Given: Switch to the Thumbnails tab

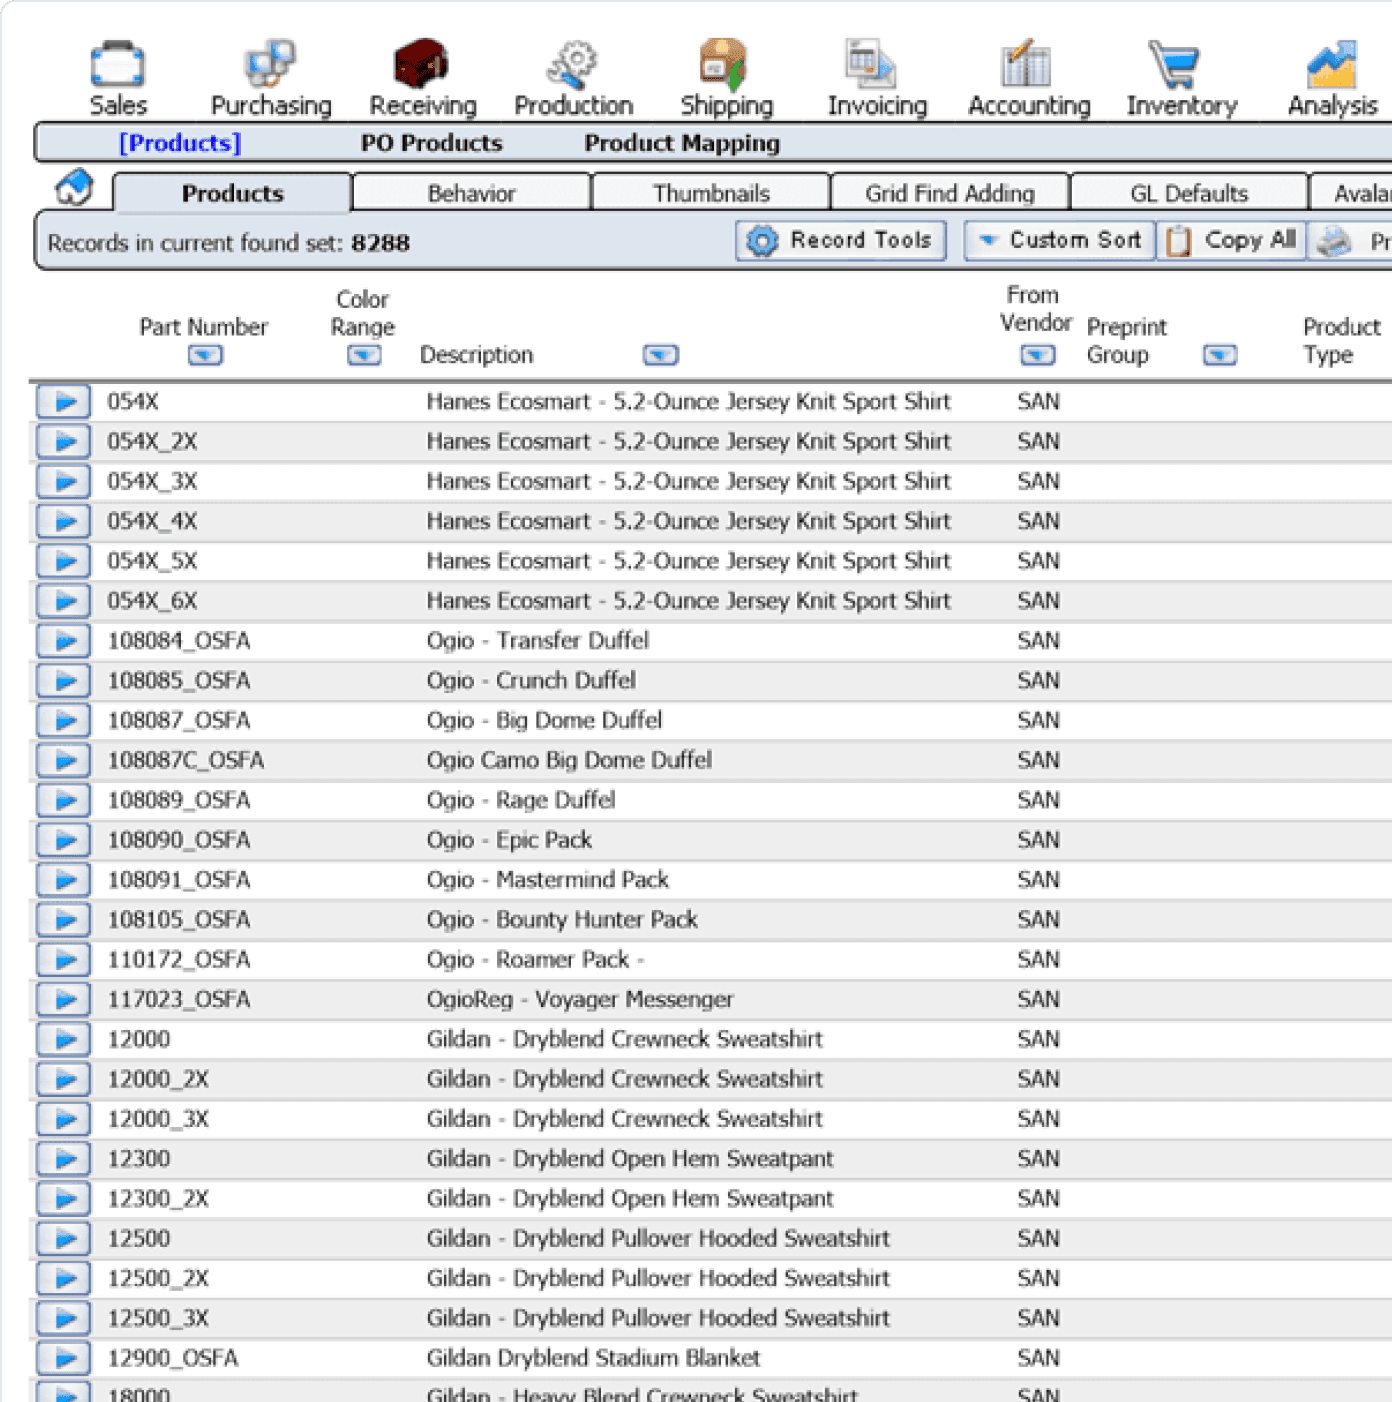Looking at the screenshot, I should tap(711, 193).
